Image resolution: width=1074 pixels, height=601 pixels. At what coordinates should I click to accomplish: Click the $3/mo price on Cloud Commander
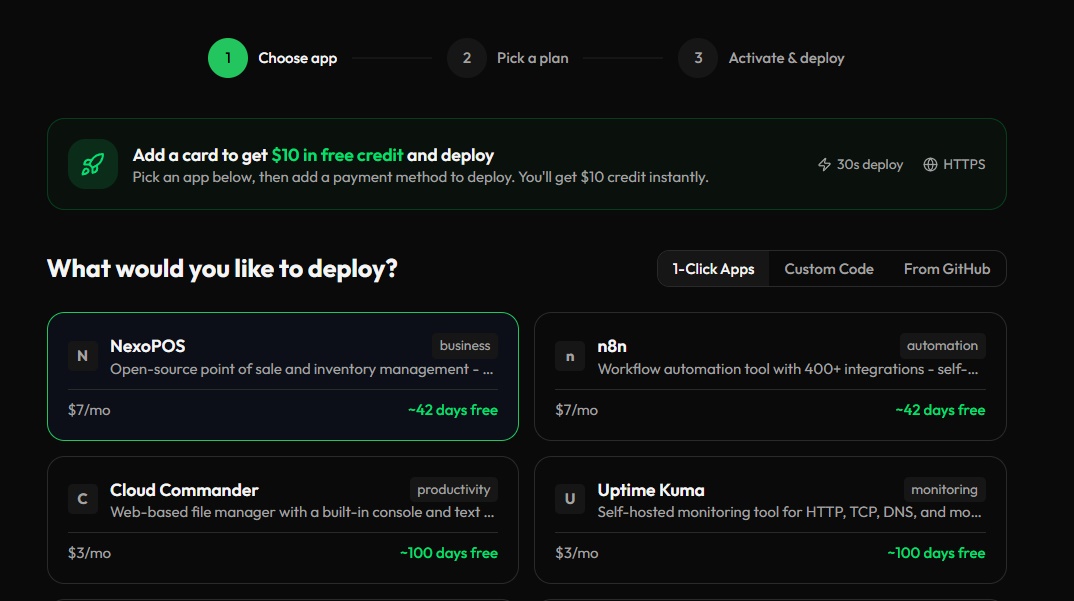[x=89, y=553]
